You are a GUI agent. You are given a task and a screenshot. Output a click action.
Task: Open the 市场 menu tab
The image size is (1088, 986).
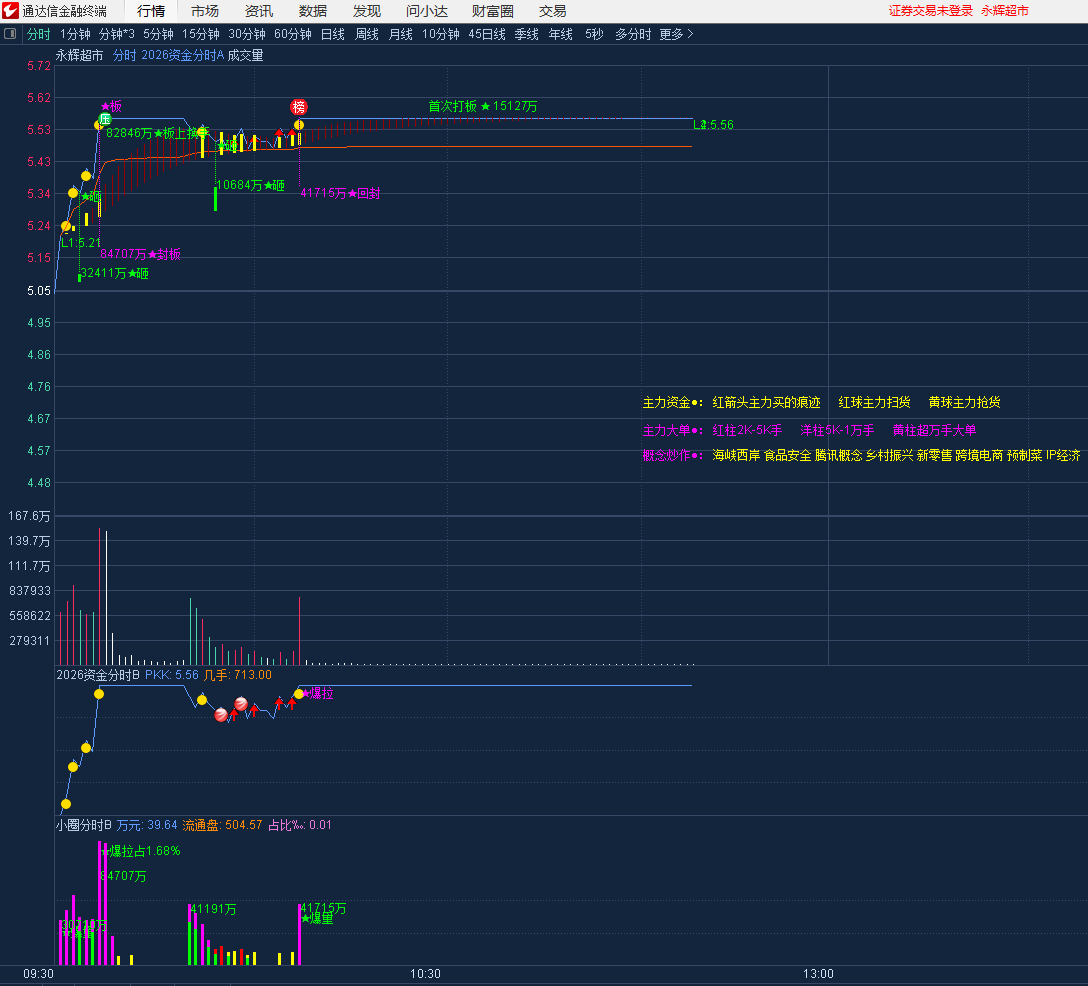205,11
